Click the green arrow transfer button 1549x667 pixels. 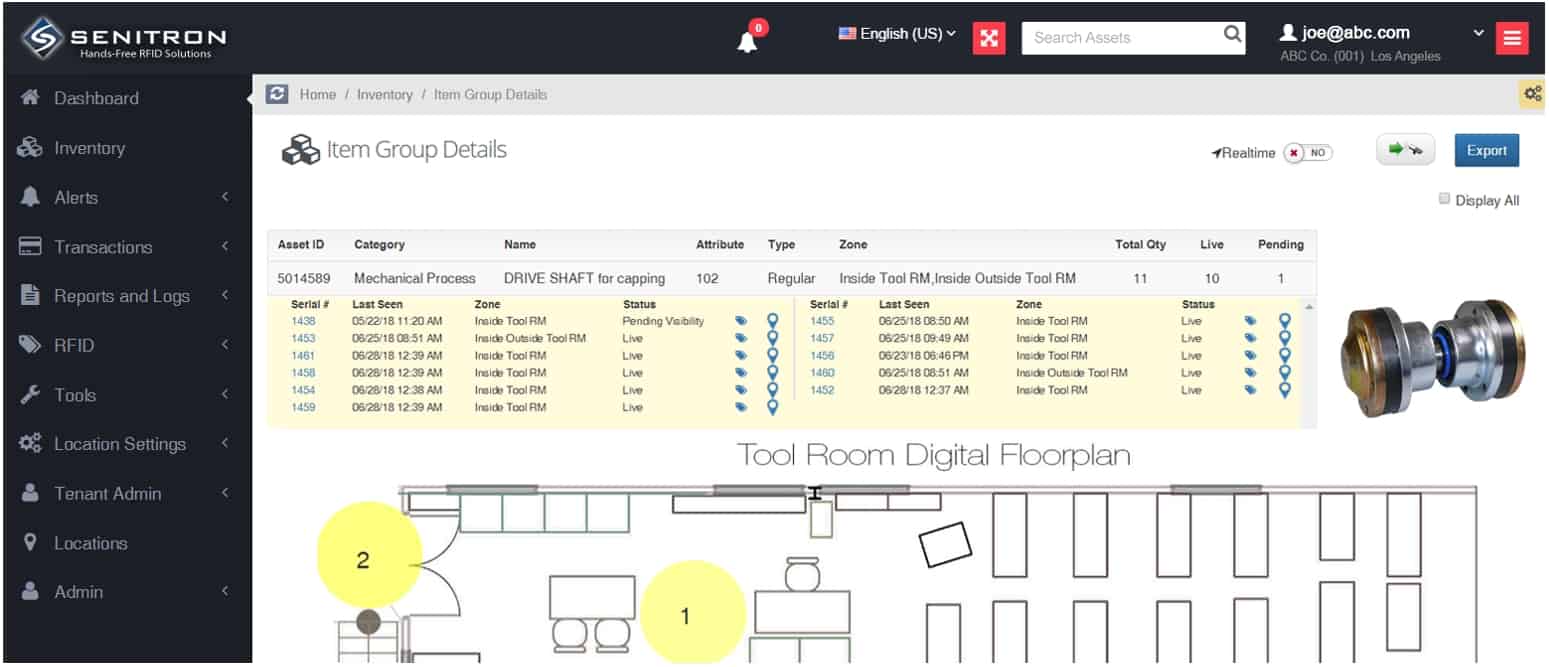pyautogui.click(x=1405, y=151)
